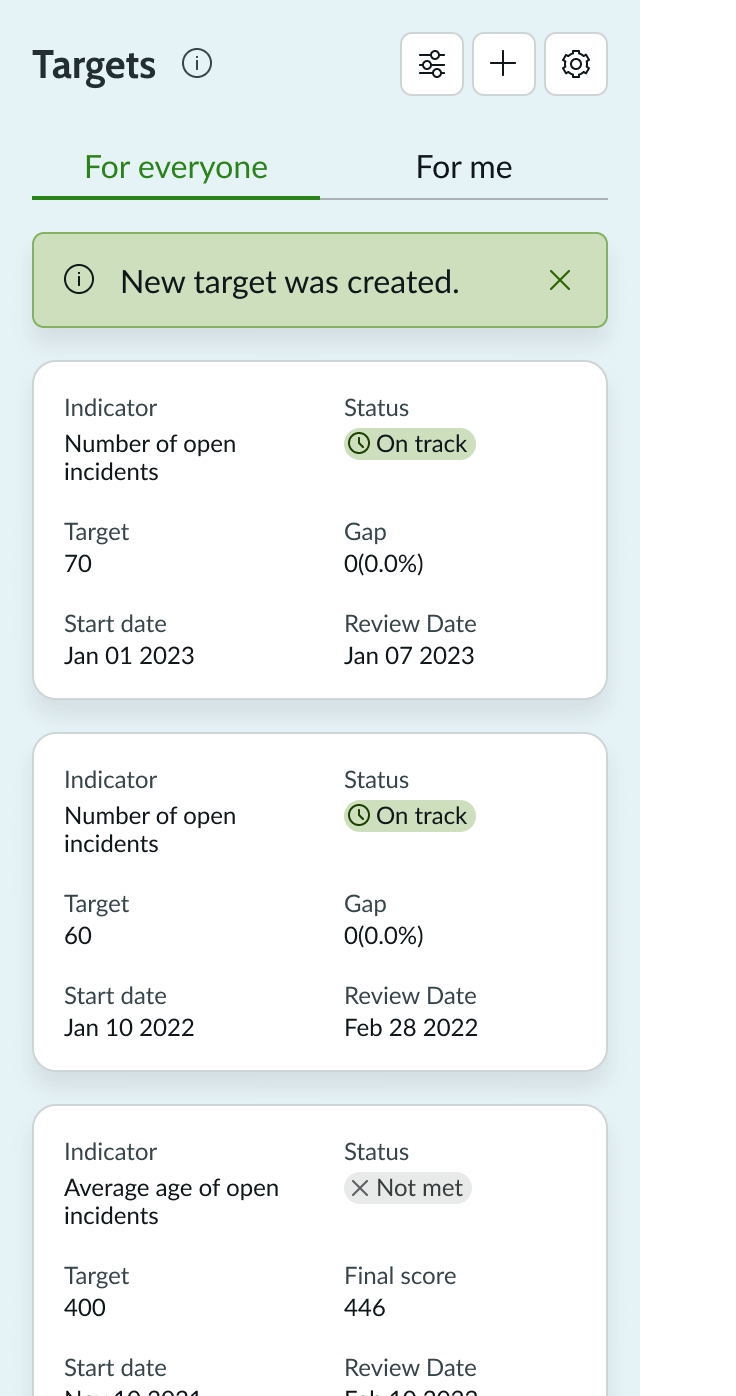This screenshot has height=1396, width=736.
Task: Add a new target with plus icon
Action: pos(504,65)
